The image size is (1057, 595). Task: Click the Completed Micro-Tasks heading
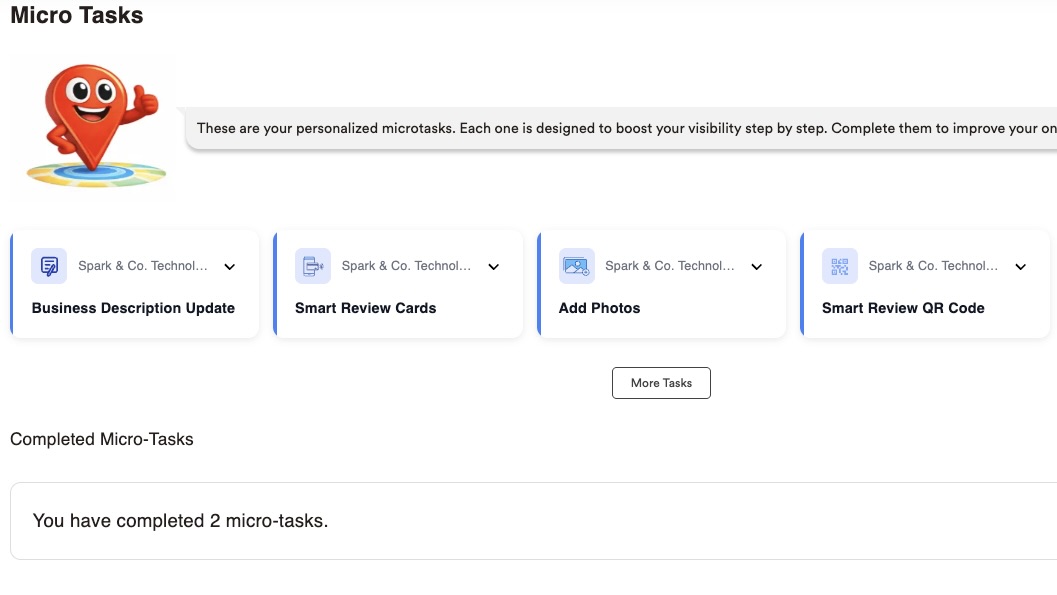click(x=102, y=439)
